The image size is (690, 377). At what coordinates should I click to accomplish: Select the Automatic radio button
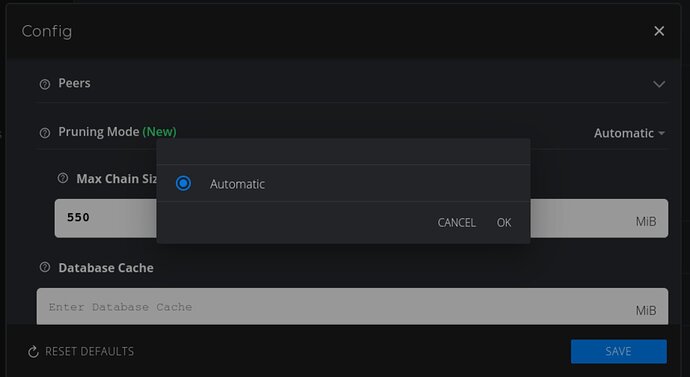[183, 183]
